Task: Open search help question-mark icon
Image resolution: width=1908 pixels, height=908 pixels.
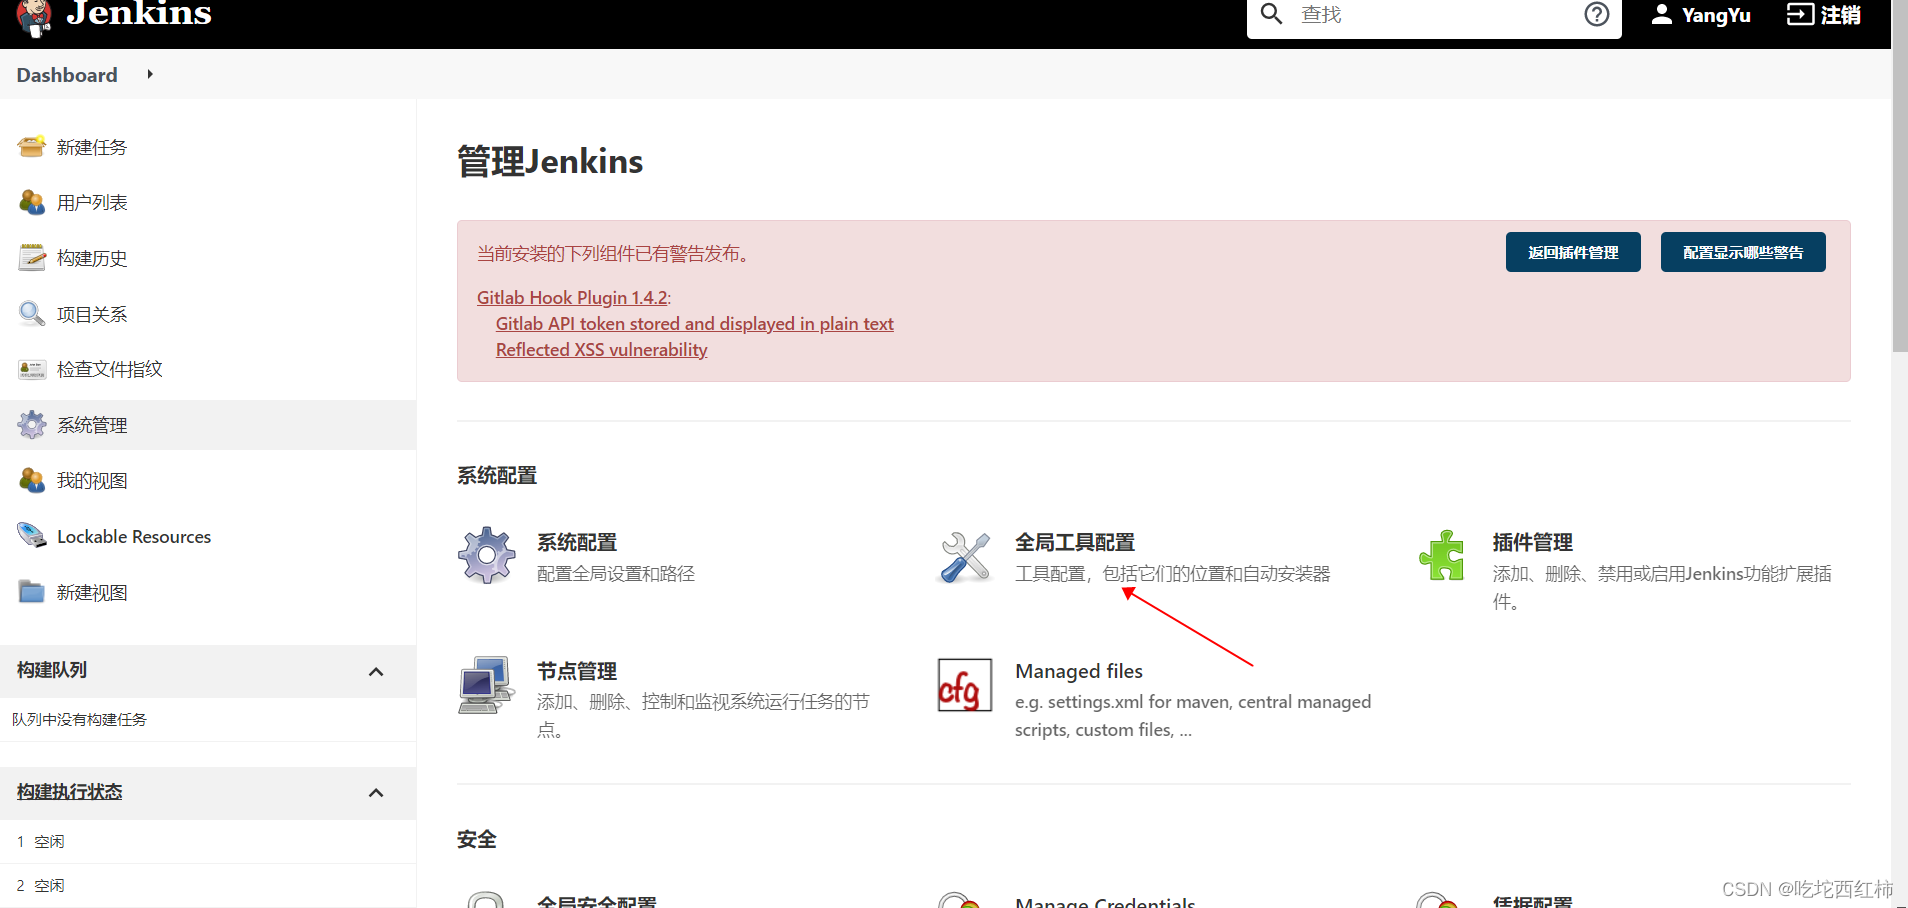Action: 1597,14
